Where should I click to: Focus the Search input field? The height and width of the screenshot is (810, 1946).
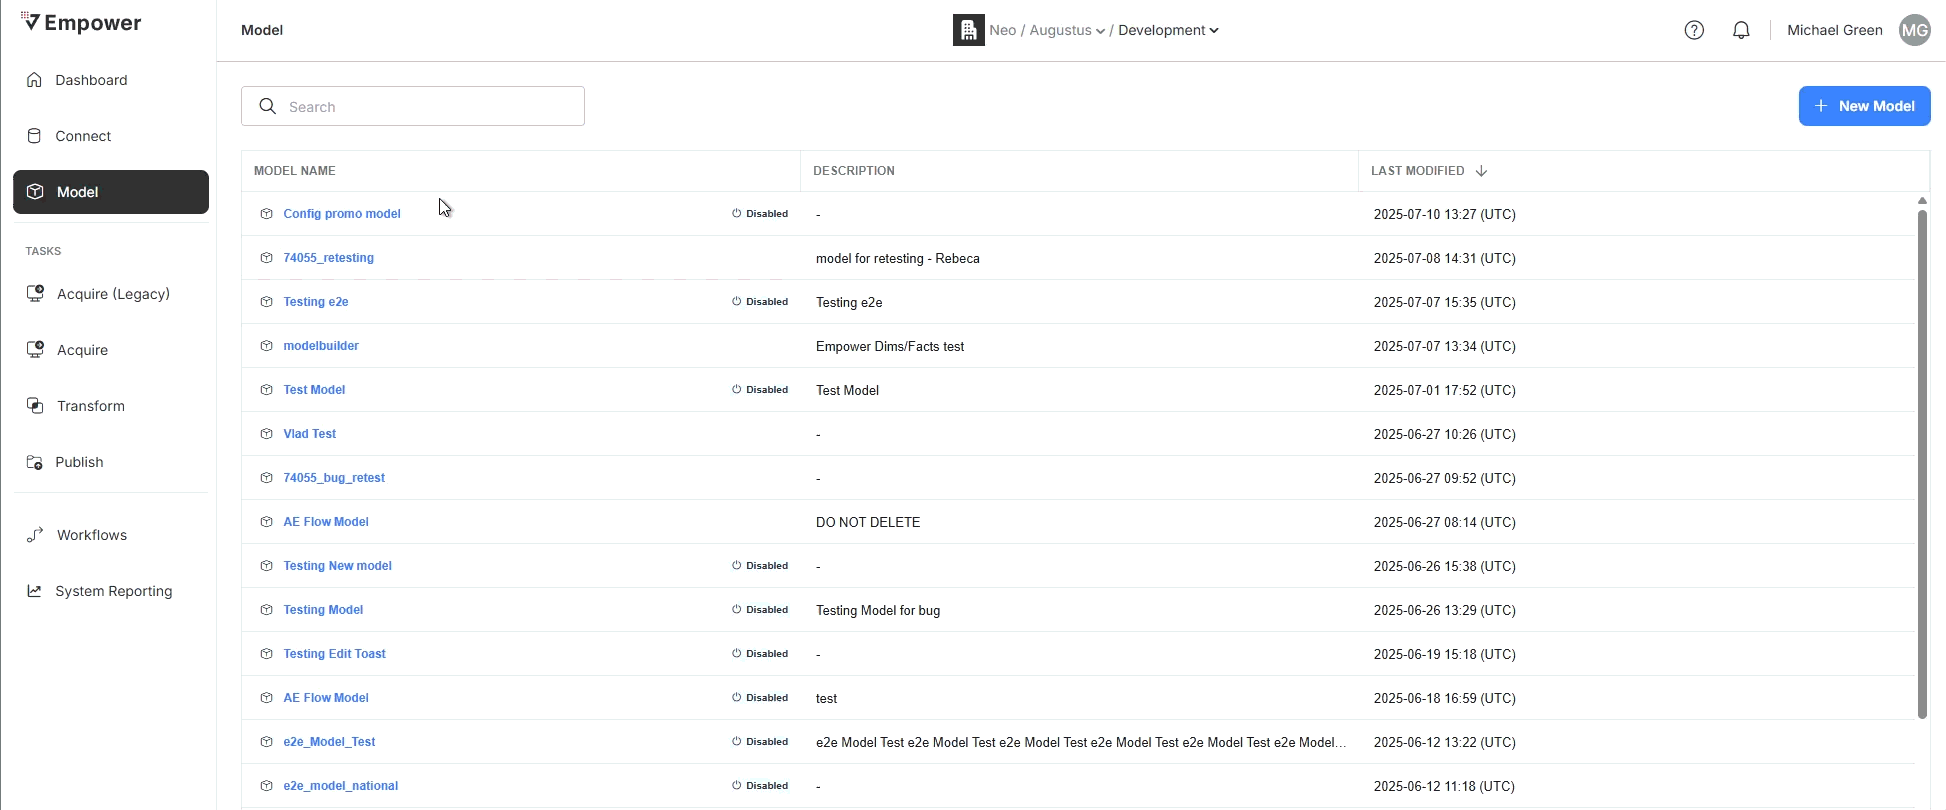click(413, 106)
